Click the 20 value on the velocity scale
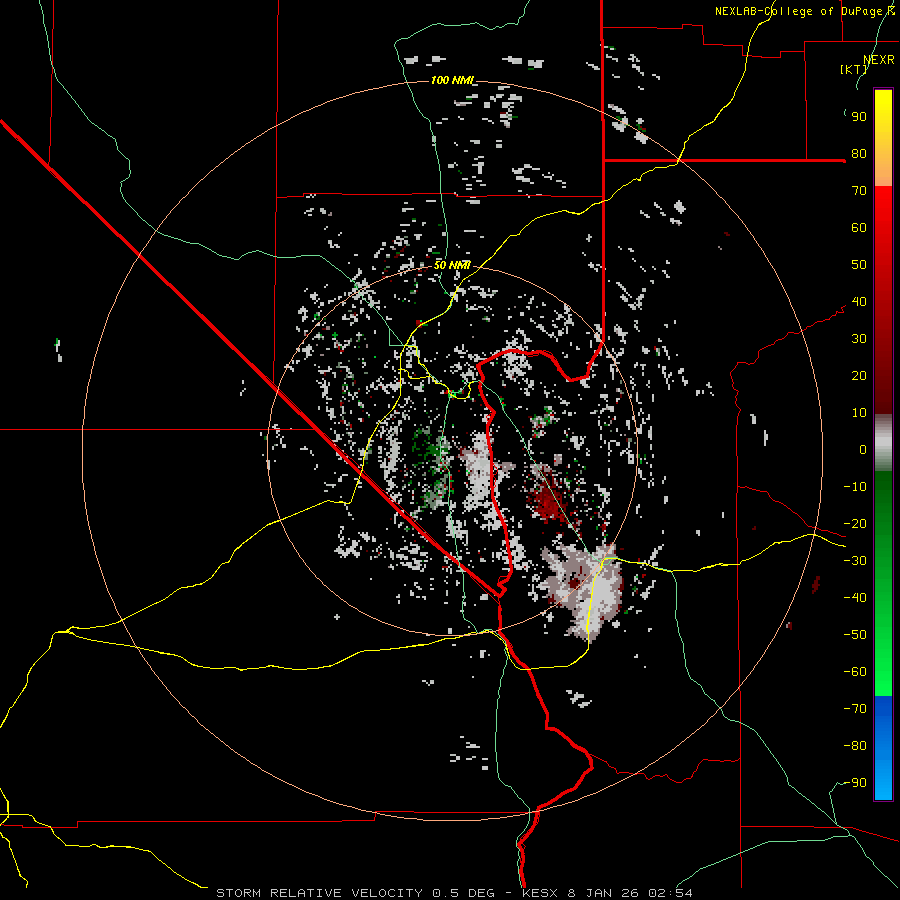Viewport: 900px width, 900px height. pyautogui.click(x=859, y=376)
